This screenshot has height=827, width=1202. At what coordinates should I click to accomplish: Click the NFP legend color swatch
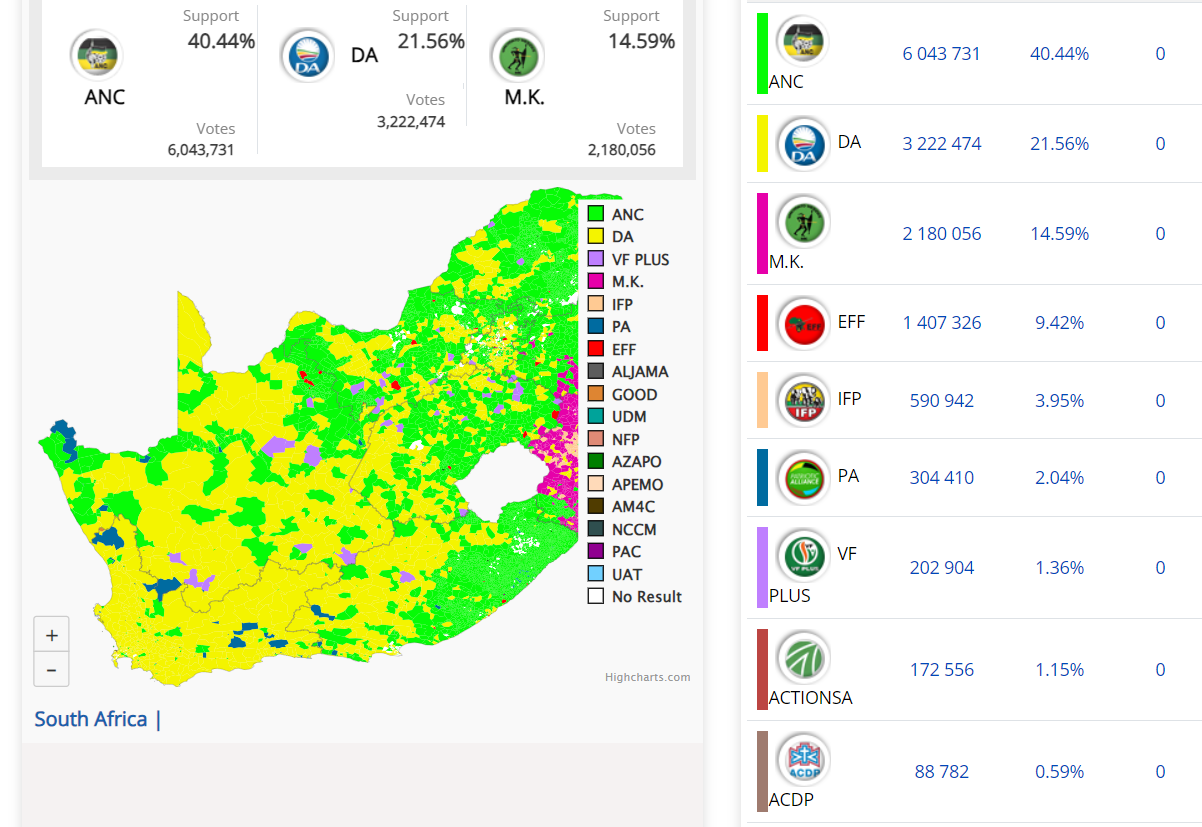[x=596, y=439]
